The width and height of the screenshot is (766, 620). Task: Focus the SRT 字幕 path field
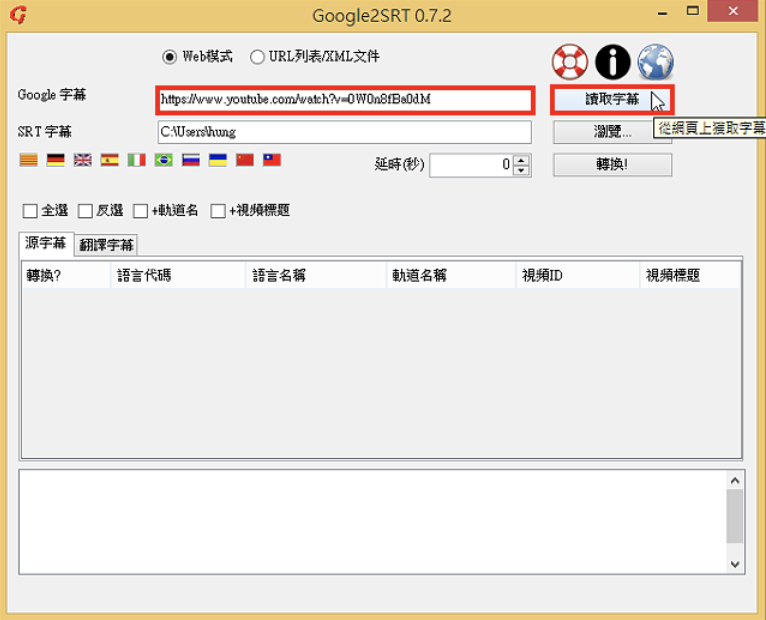345,132
